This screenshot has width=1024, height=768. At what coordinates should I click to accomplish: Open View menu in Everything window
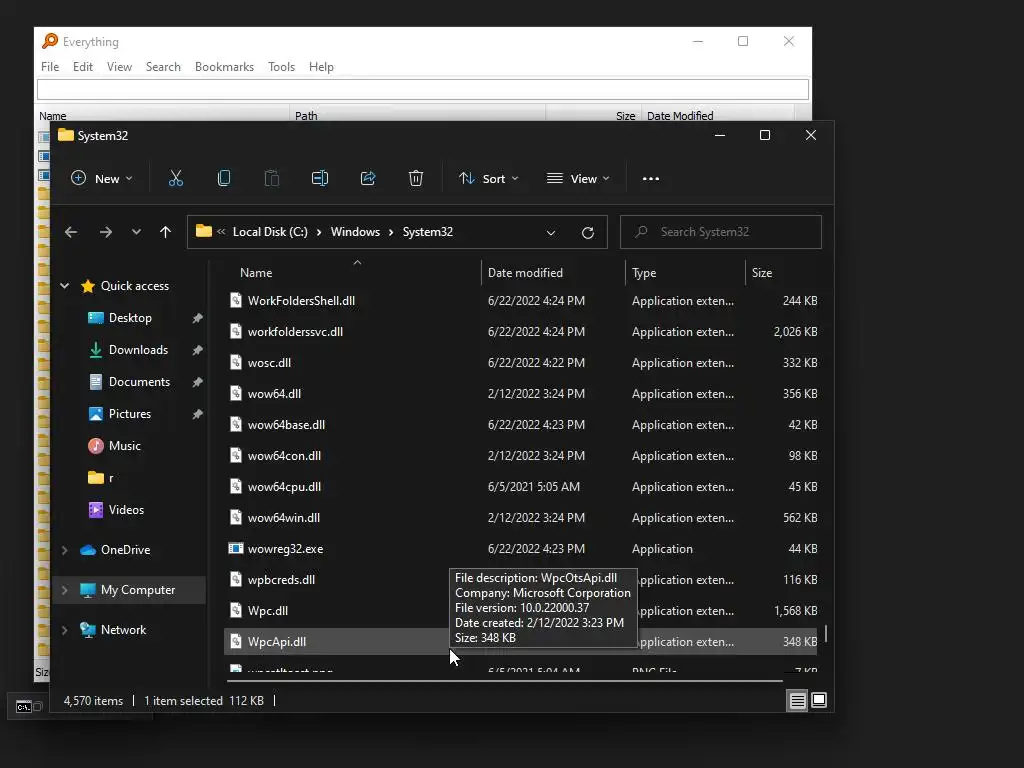(119, 67)
